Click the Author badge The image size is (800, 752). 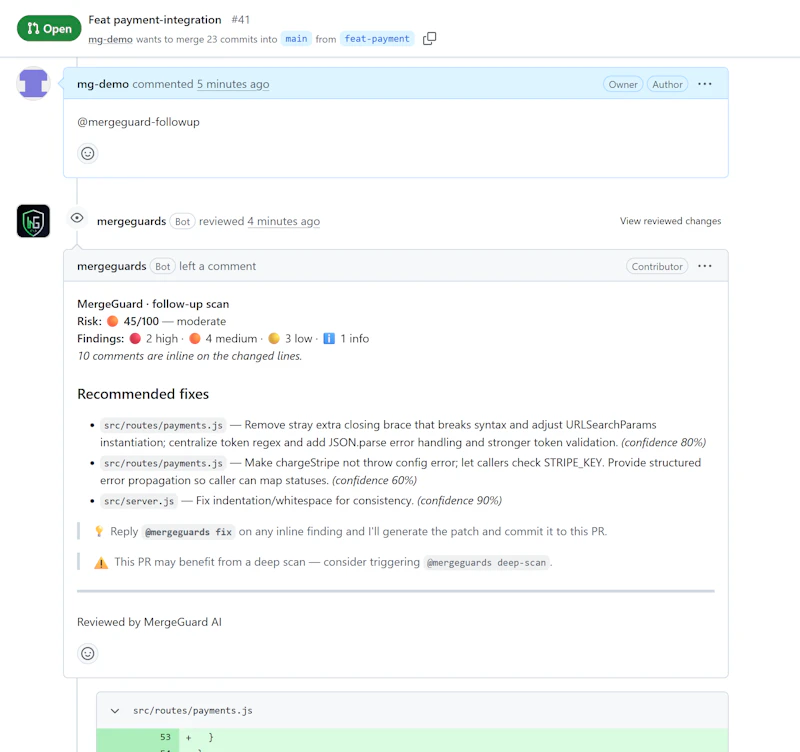tap(667, 85)
